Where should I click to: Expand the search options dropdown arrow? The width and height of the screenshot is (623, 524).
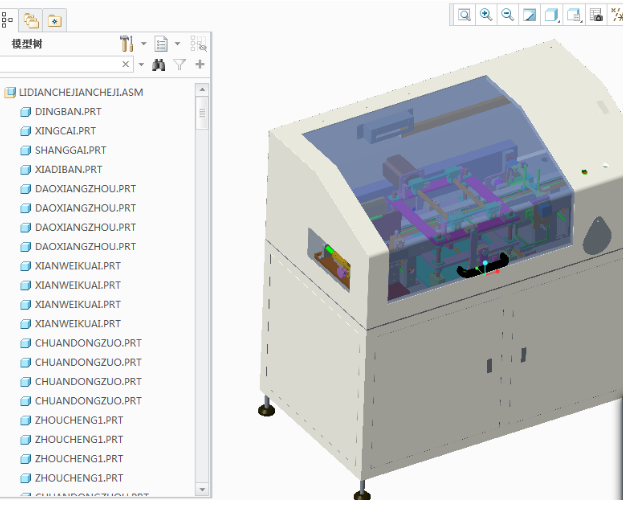pyautogui.click(x=141, y=64)
